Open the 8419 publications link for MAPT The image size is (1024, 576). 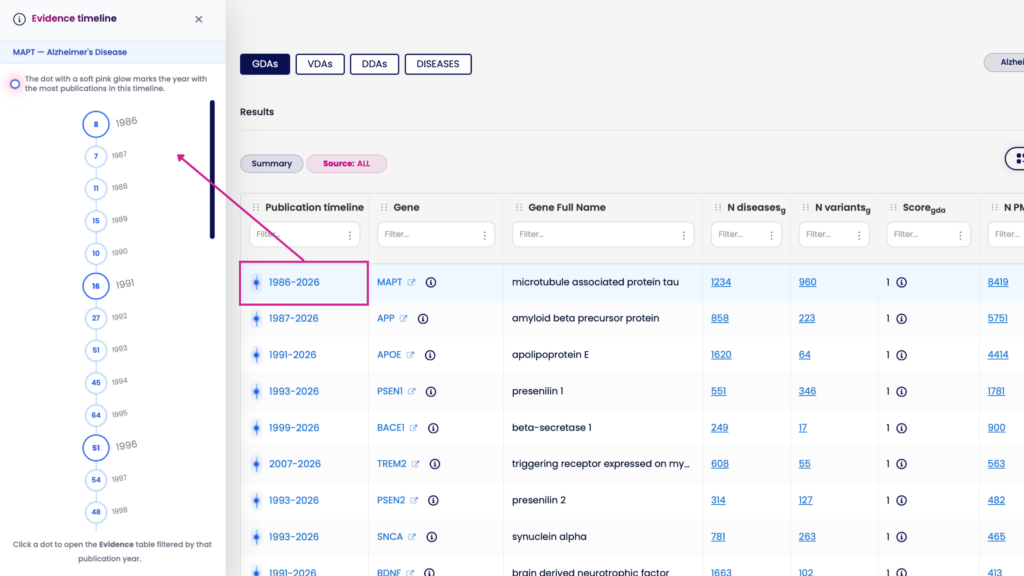pyautogui.click(x=997, y=282)
